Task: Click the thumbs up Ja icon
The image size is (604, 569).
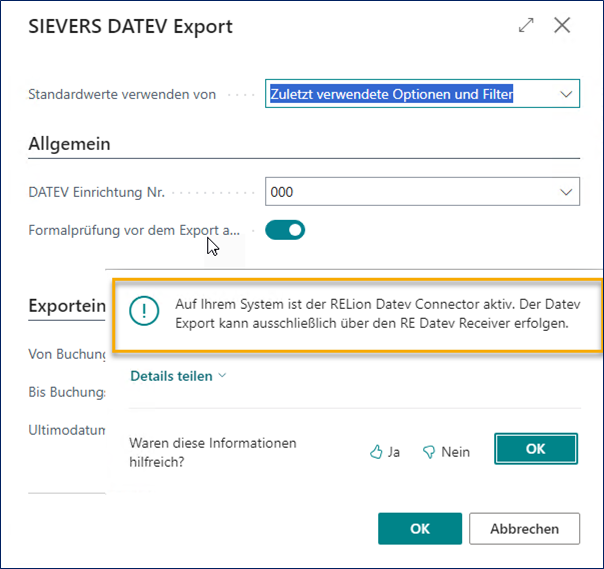Action: (x=377, y=452)
